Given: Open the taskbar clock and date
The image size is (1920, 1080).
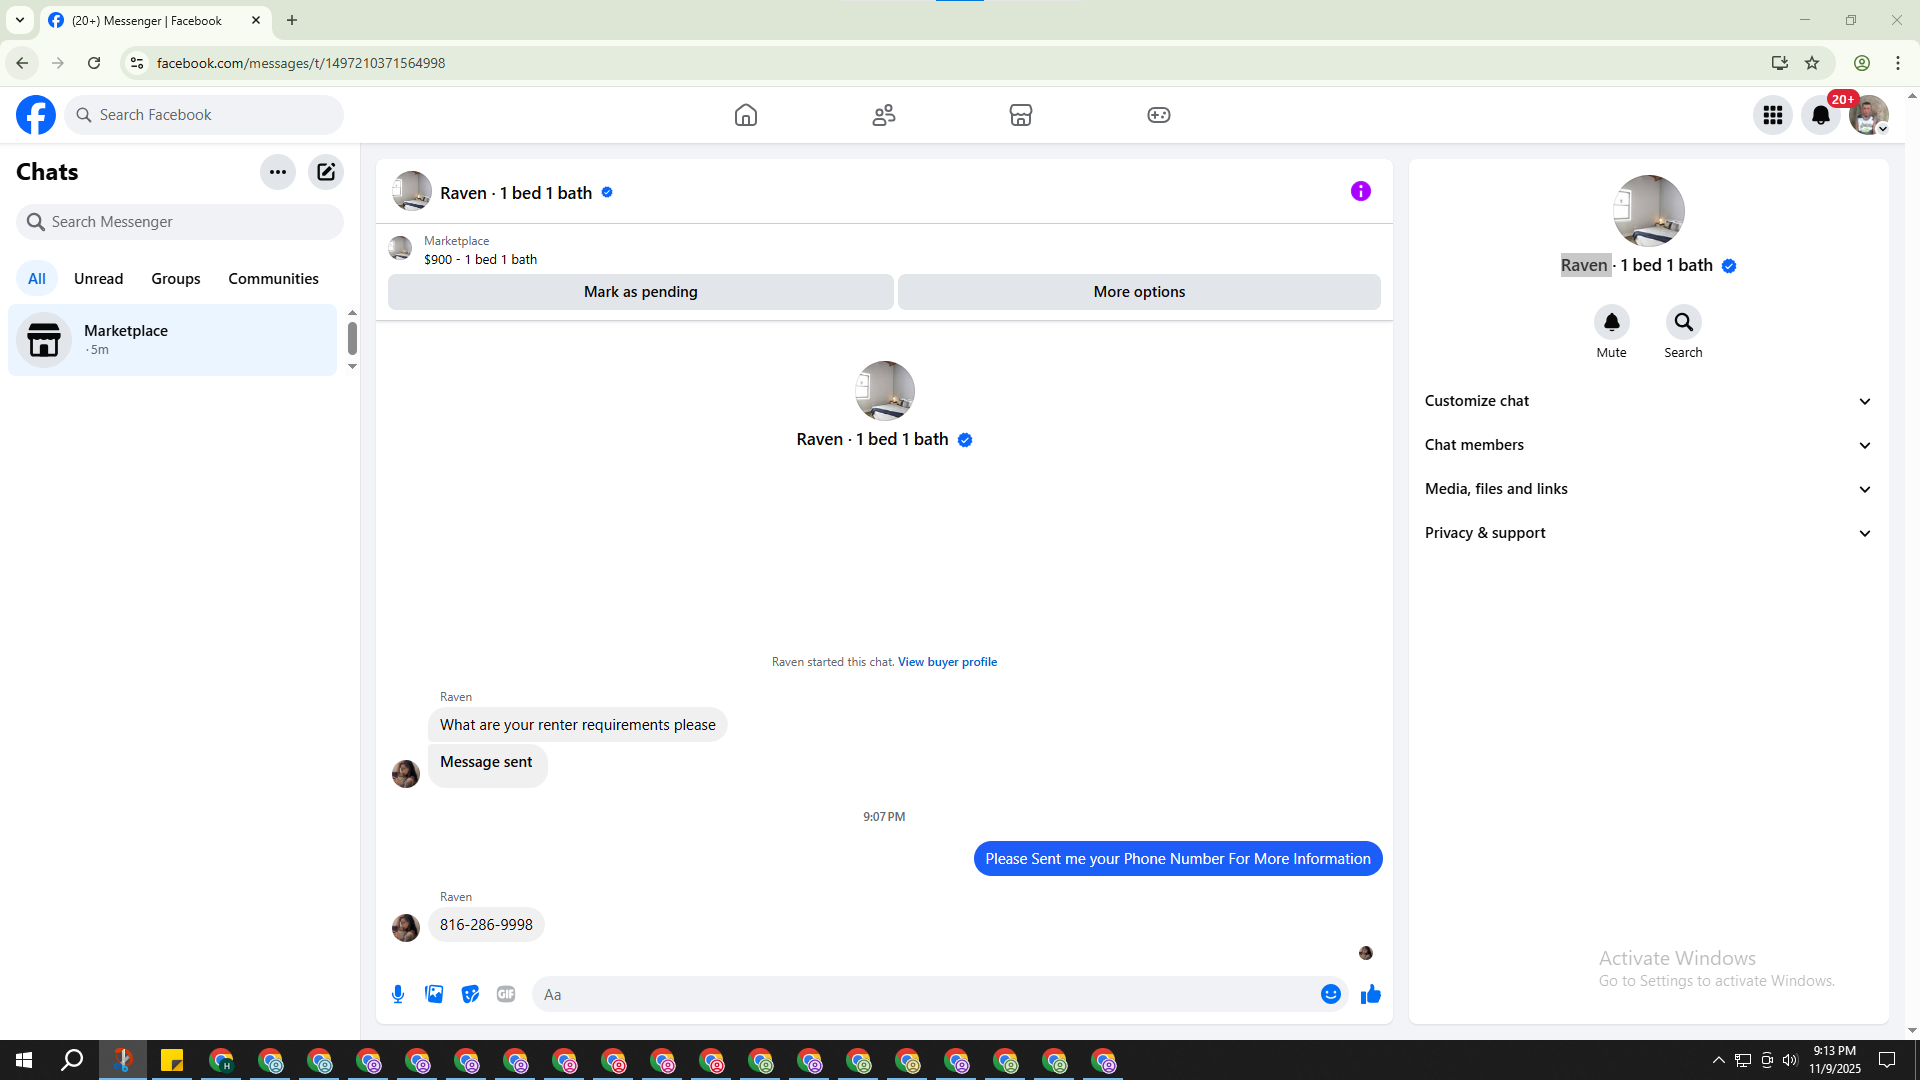Looking at the screenshot, I should click(1835, 1060).
